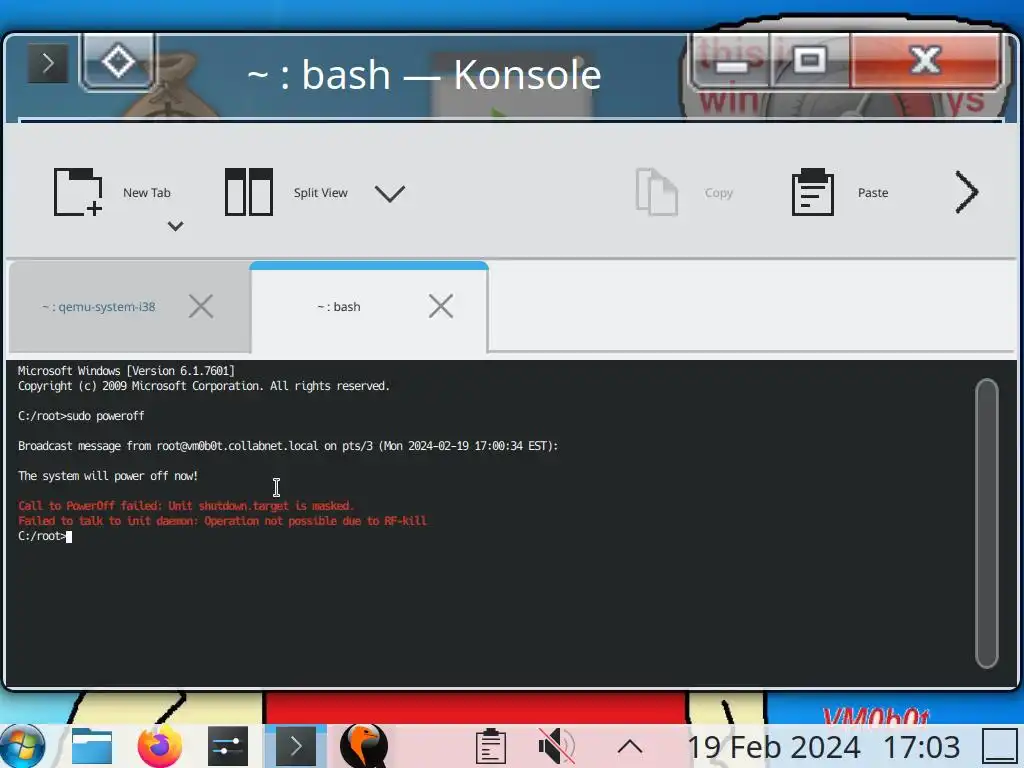Click the 'Broadcast message from root' line
This screenshot has height=768, width=1024.
click(x=288, y=446)
